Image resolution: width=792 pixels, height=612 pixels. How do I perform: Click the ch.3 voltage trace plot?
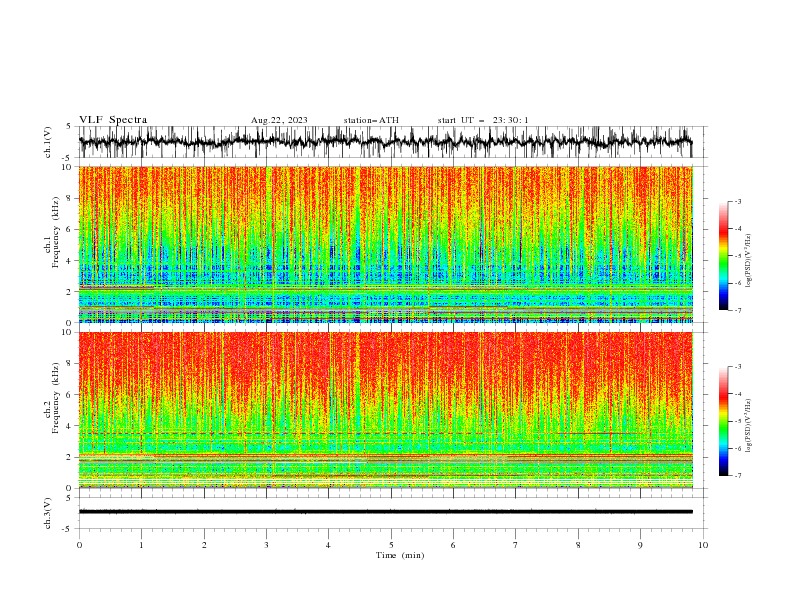tap(392, 513)
